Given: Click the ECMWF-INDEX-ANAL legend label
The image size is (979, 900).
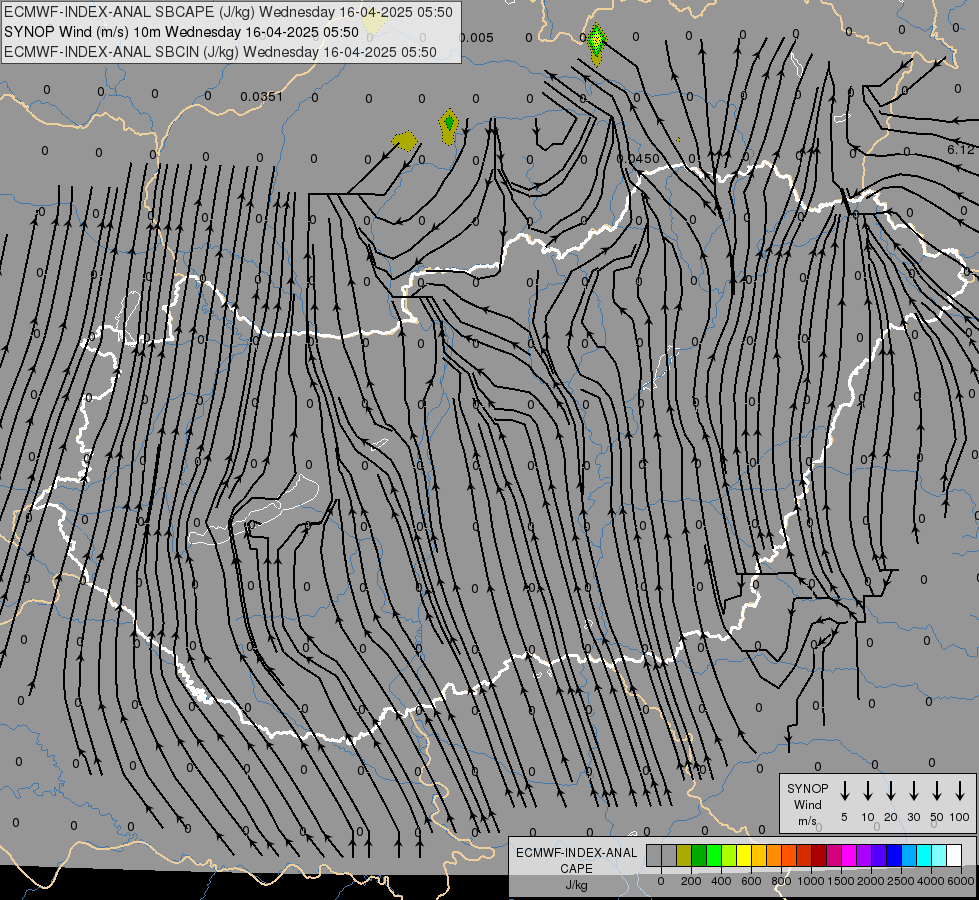Looking at the screenshot, I should point(576,853).
